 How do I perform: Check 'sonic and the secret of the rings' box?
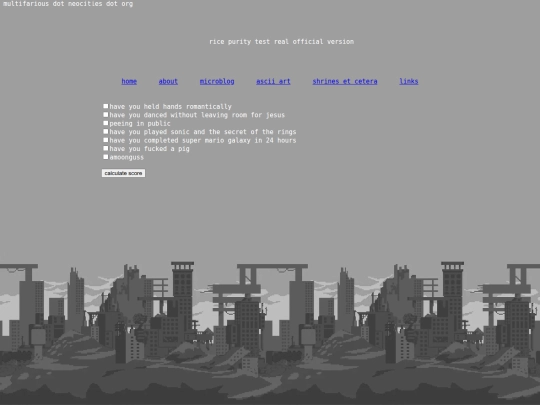(x=106, y=132)
